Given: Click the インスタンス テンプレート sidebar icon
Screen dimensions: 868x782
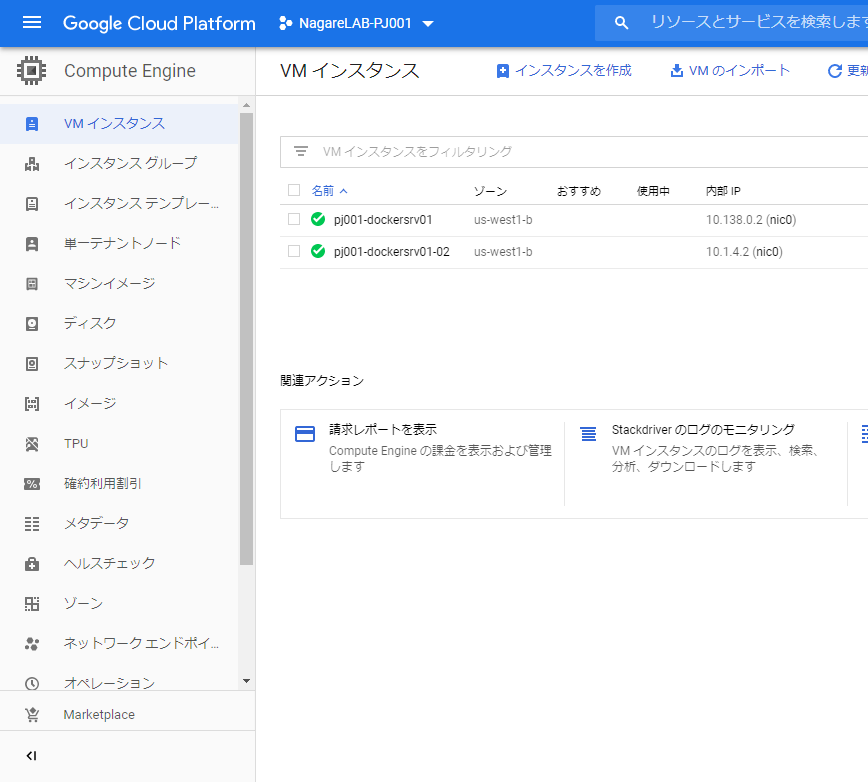Looking at the screenshot, I should (32, 204).
